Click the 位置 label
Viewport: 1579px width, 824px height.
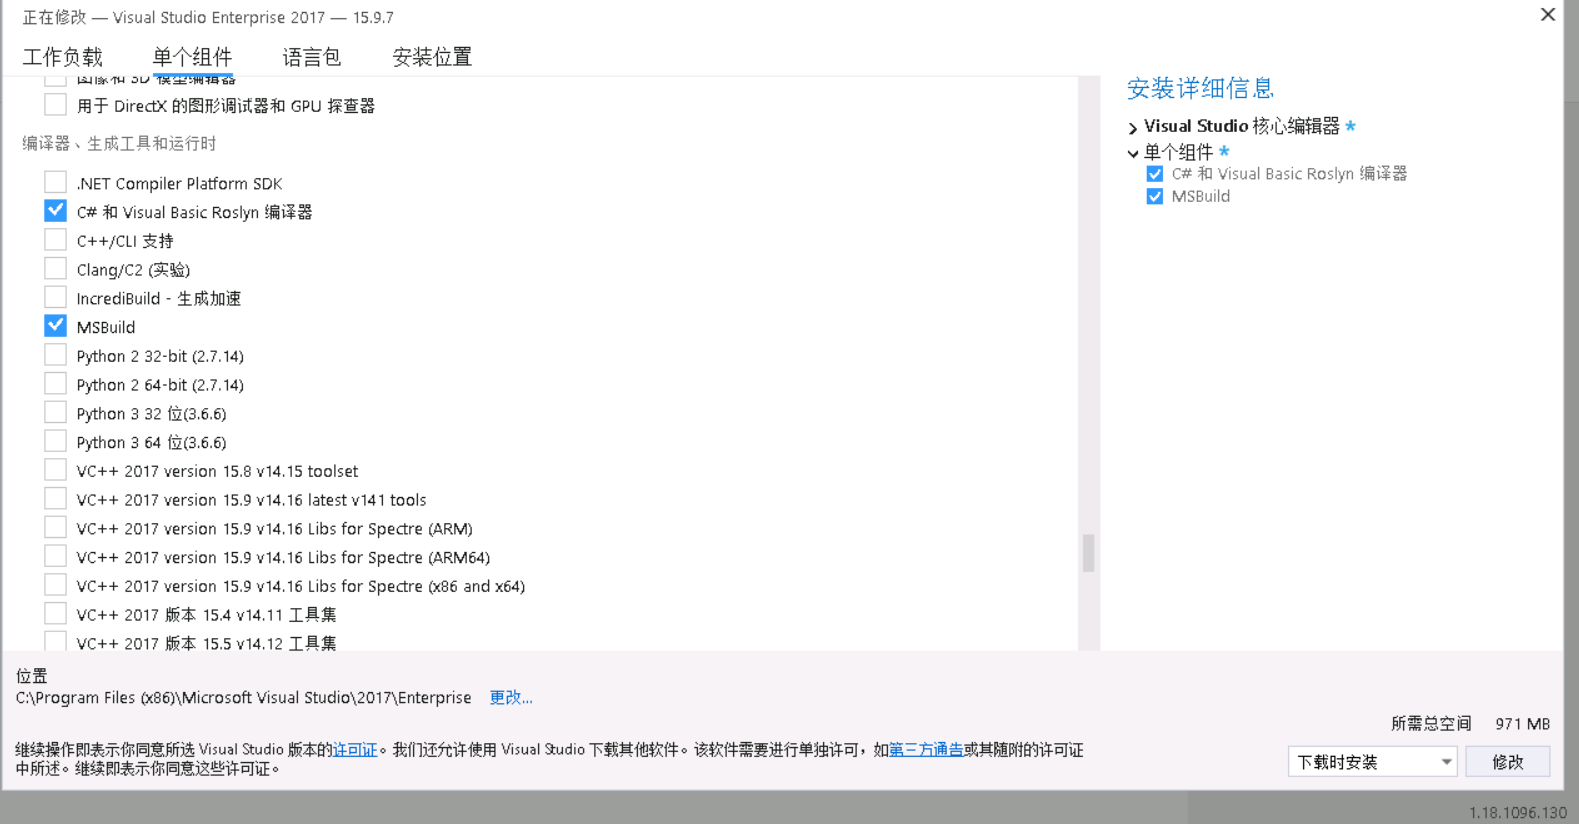[x=31, y=676]
